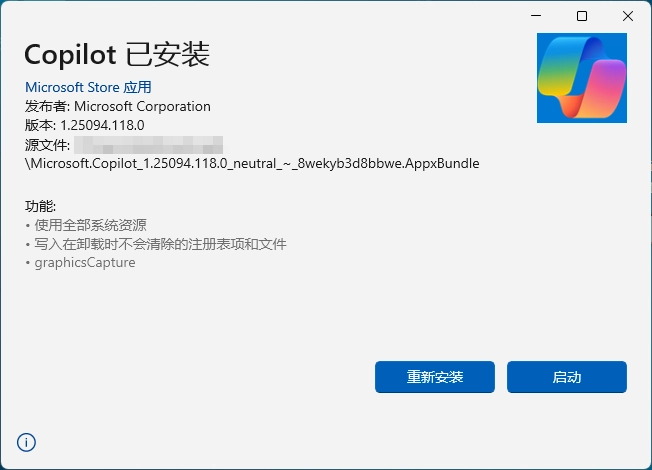Click the Copilot 已安装 heading
The height and width of the screenshot is (470, 652).
coord(117,53)
